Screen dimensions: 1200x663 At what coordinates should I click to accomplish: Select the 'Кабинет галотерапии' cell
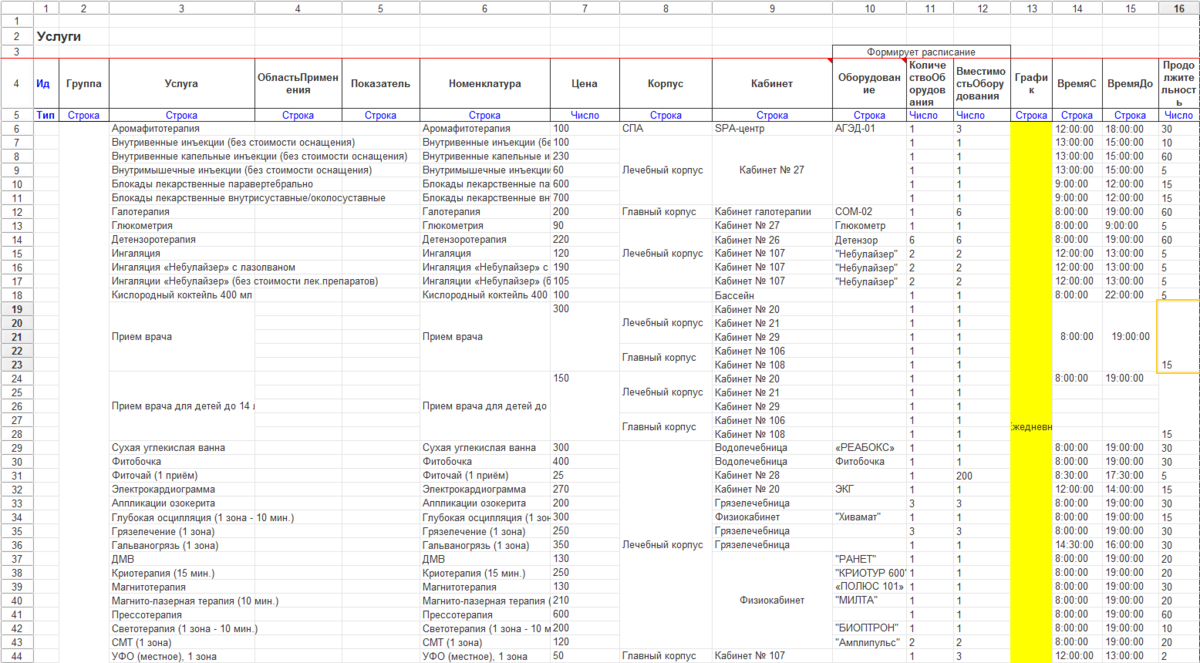772,212
